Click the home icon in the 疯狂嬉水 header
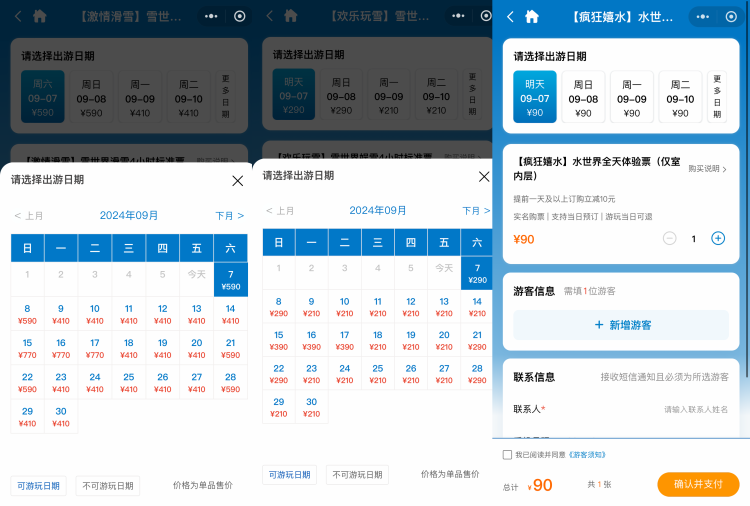The width and height of the screenshot is (750, 506). coord(532,16)
